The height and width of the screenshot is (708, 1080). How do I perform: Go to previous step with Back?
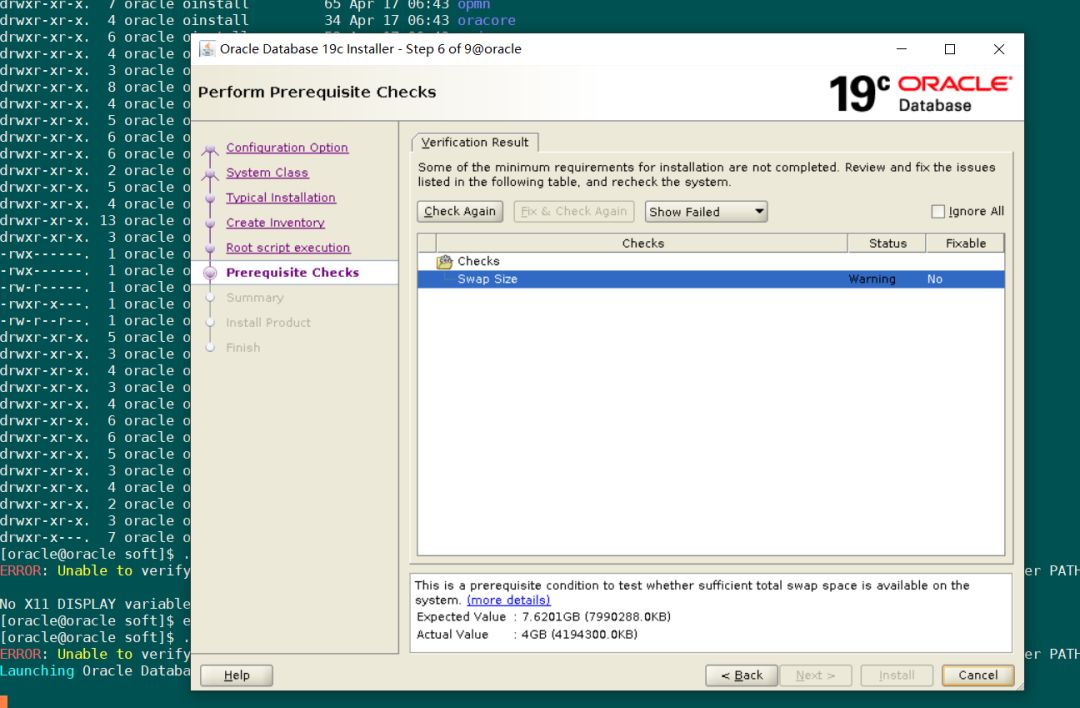(x=741, y=676)
